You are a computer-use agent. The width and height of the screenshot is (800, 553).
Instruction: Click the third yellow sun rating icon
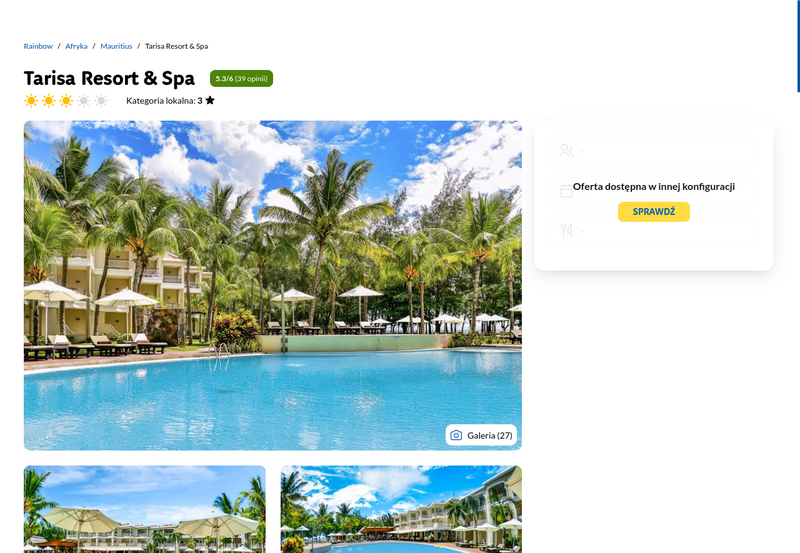(66, 100)
